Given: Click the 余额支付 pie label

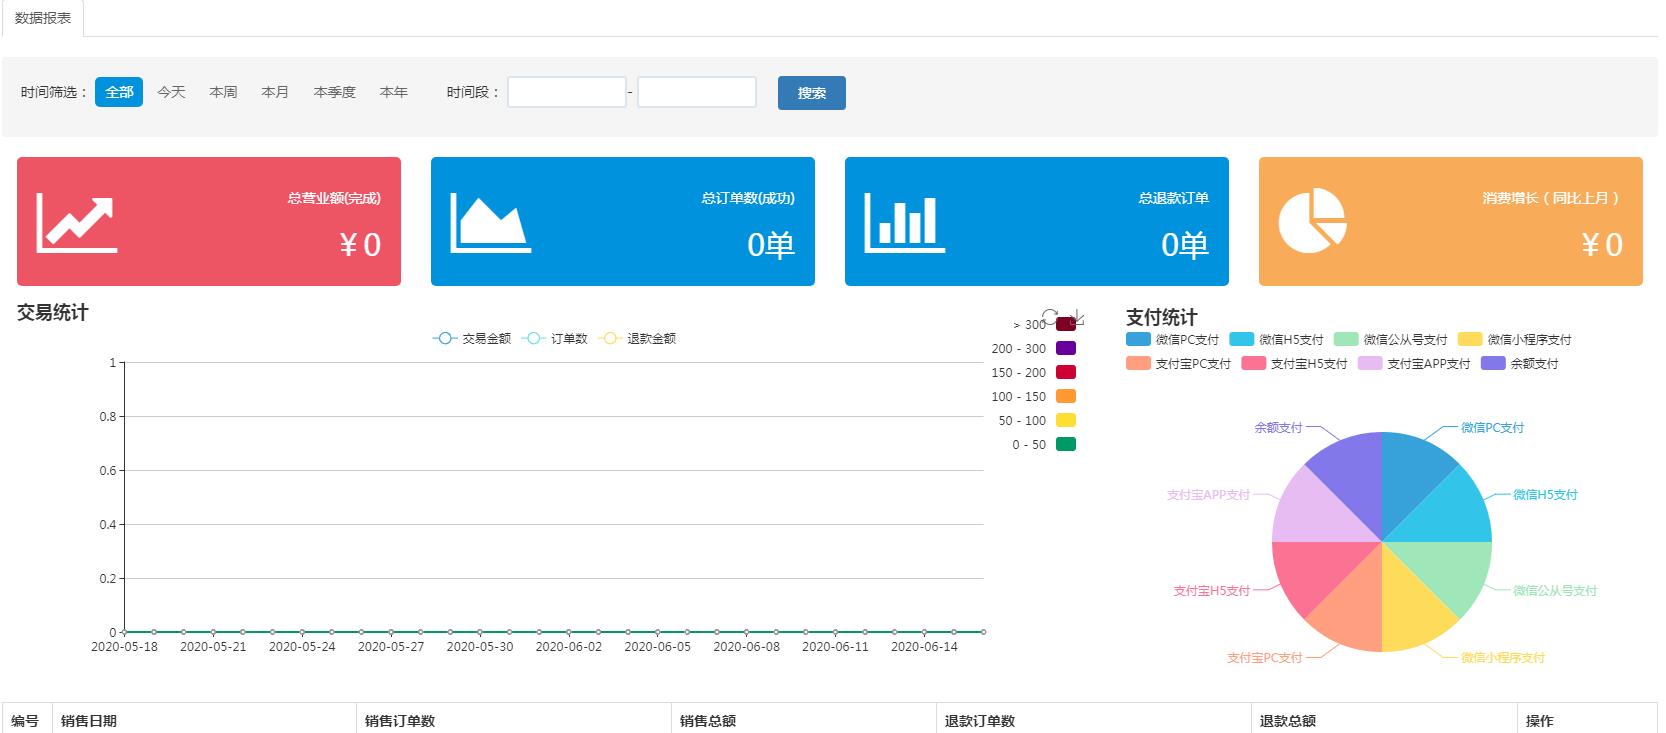Looking at the screenshot, I should (x=1279, y=427).
